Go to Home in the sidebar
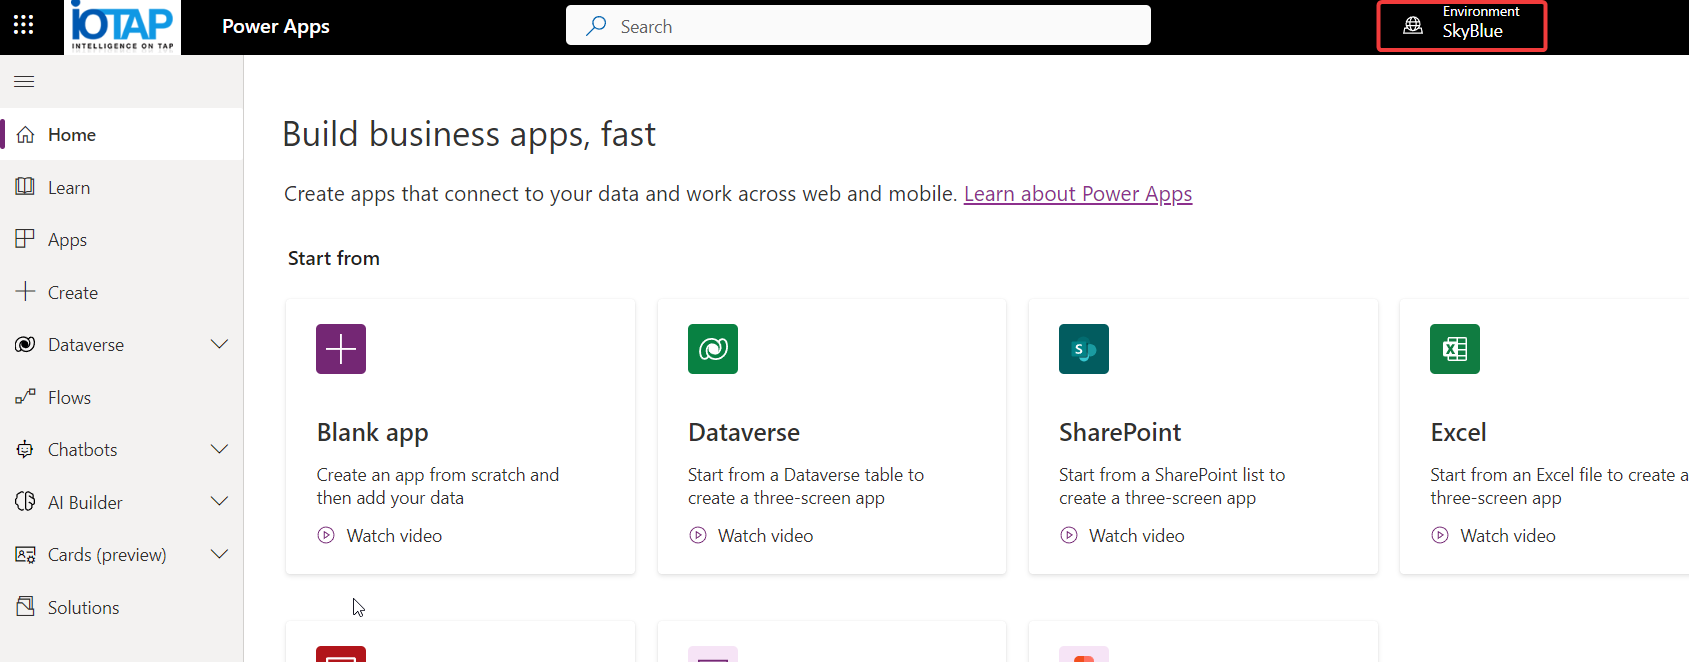The image size is (1689, 662). 121,134
